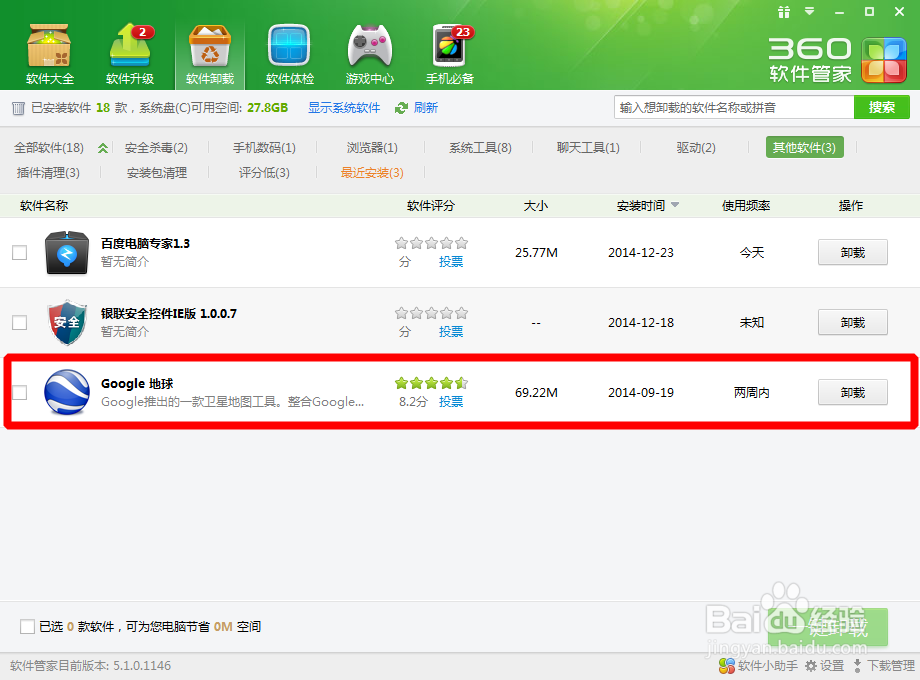
Task: Sort by the 使用频率 column header
Action: coord(746,205)
